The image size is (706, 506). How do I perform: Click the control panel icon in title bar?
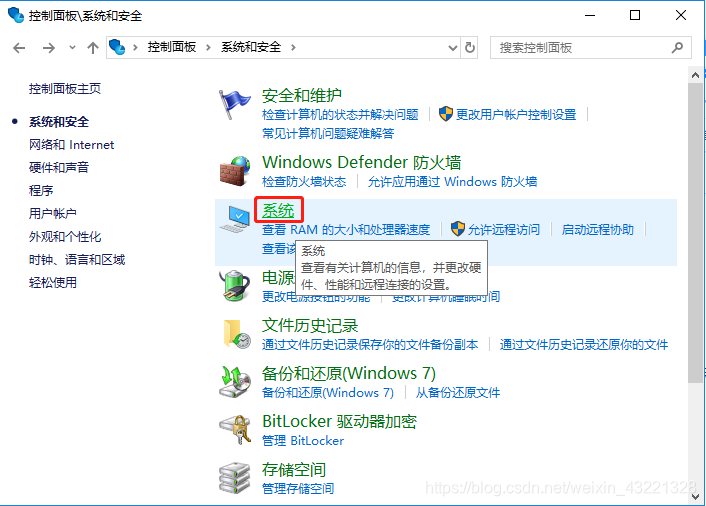(x=16, y=15)
